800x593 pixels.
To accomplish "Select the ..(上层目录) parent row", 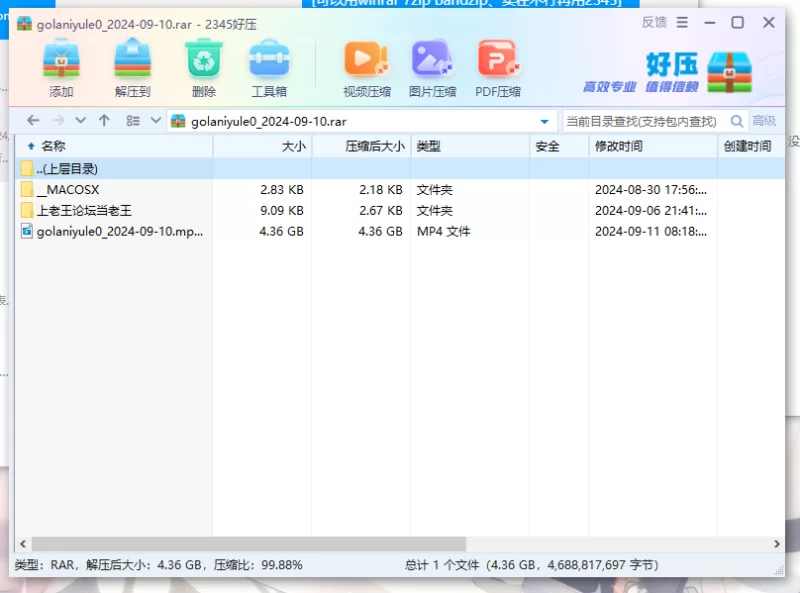I will [400, 168].
